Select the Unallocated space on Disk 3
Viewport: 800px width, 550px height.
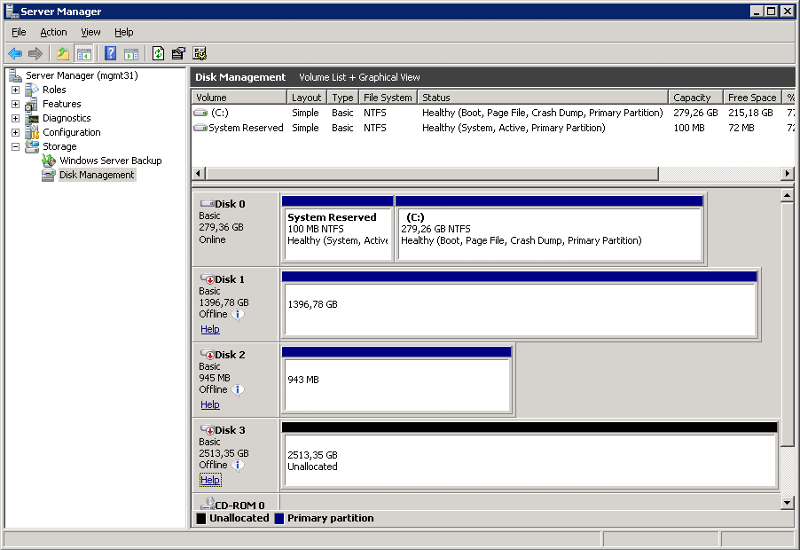[530, 455]
